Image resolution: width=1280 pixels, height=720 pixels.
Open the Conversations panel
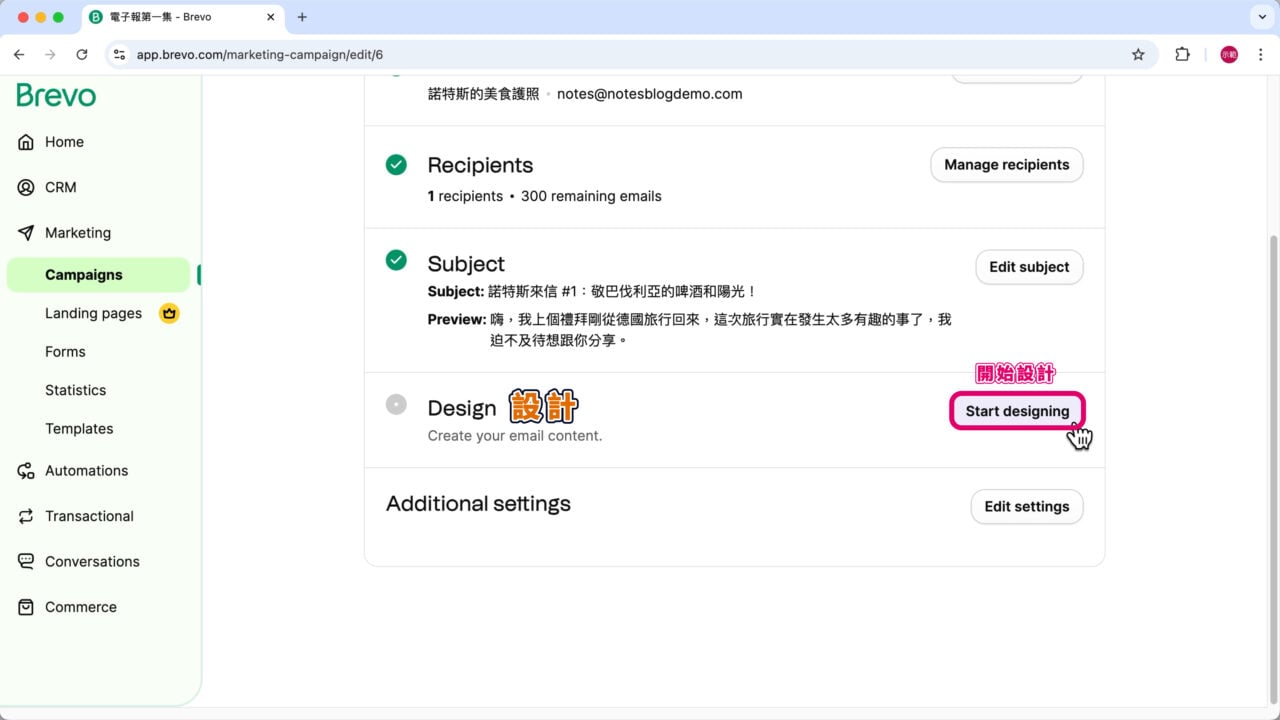pyautogui.click(x=91, y=561)
